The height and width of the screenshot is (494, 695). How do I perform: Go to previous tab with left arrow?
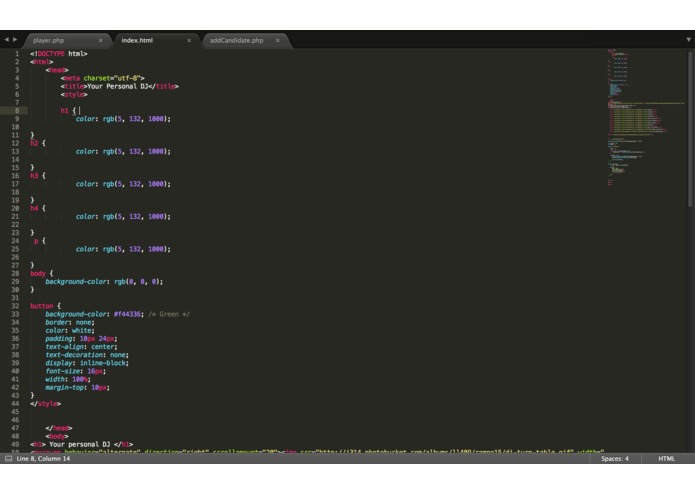(7, 40)
